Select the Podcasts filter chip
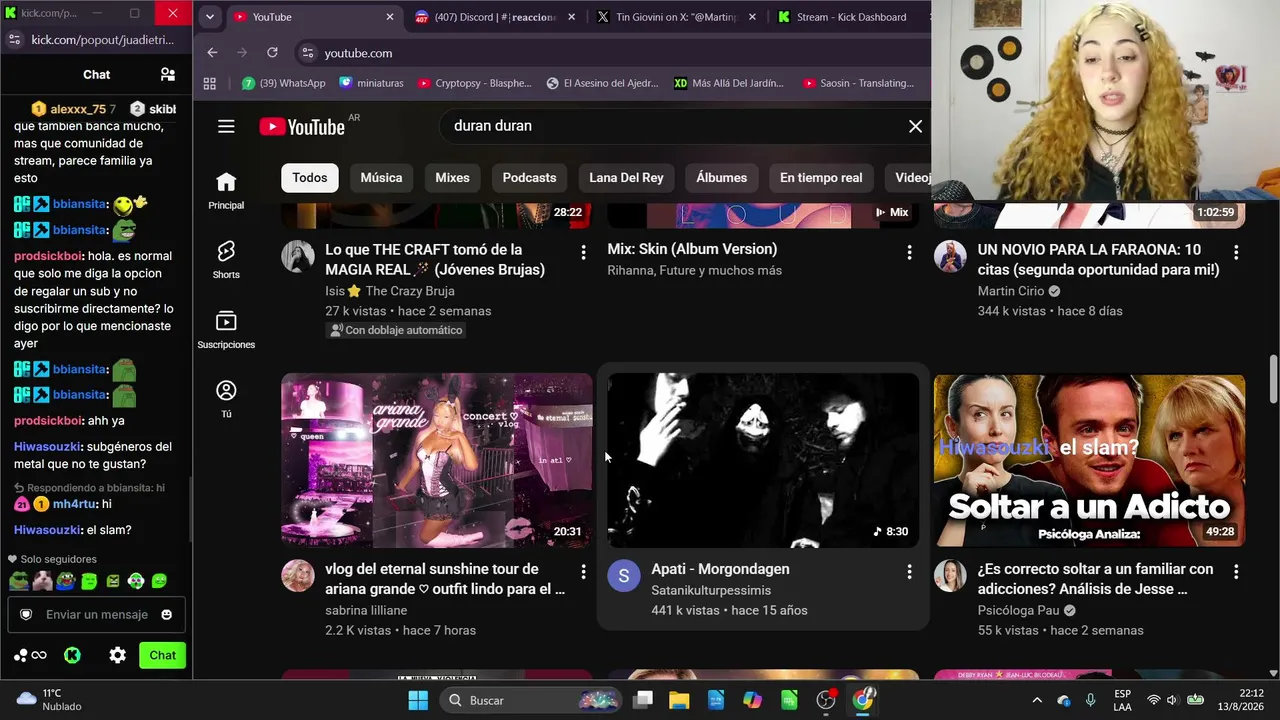Viewport: 1280px width, 720px height. 529,178
